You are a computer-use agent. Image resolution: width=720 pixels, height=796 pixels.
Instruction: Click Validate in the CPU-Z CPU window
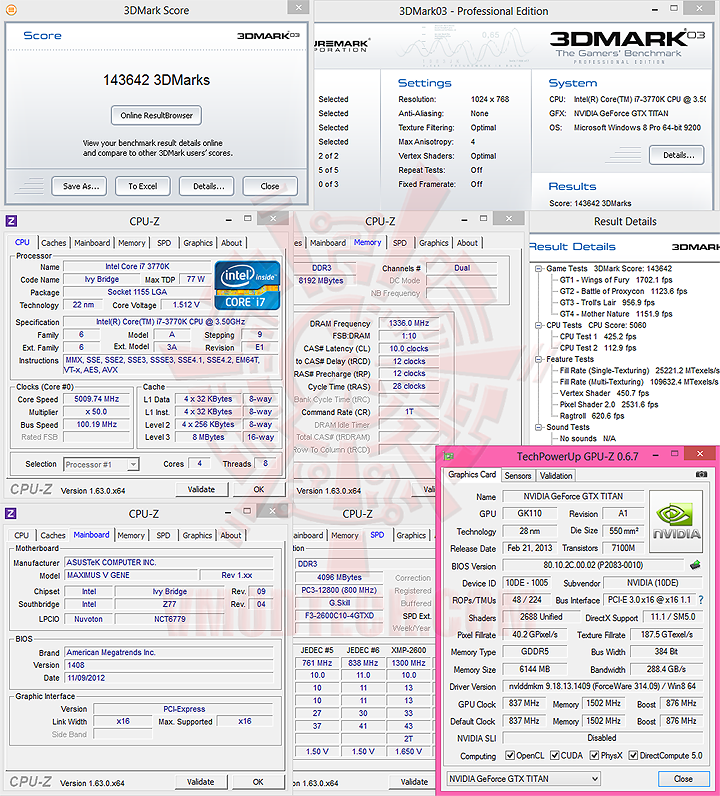[202, 489]
